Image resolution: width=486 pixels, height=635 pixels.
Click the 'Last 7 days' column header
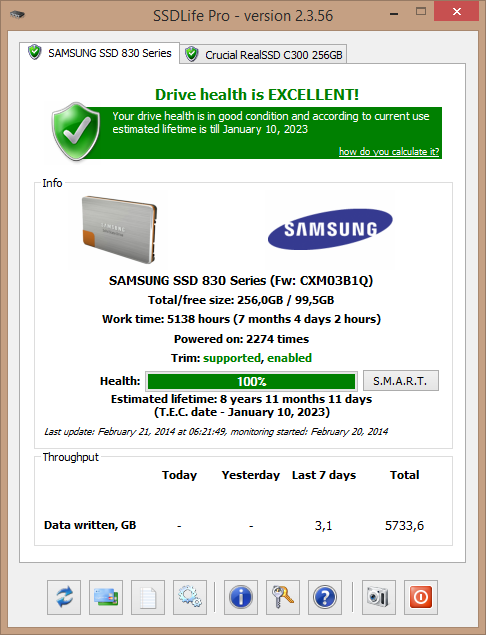tap(324, 475)
